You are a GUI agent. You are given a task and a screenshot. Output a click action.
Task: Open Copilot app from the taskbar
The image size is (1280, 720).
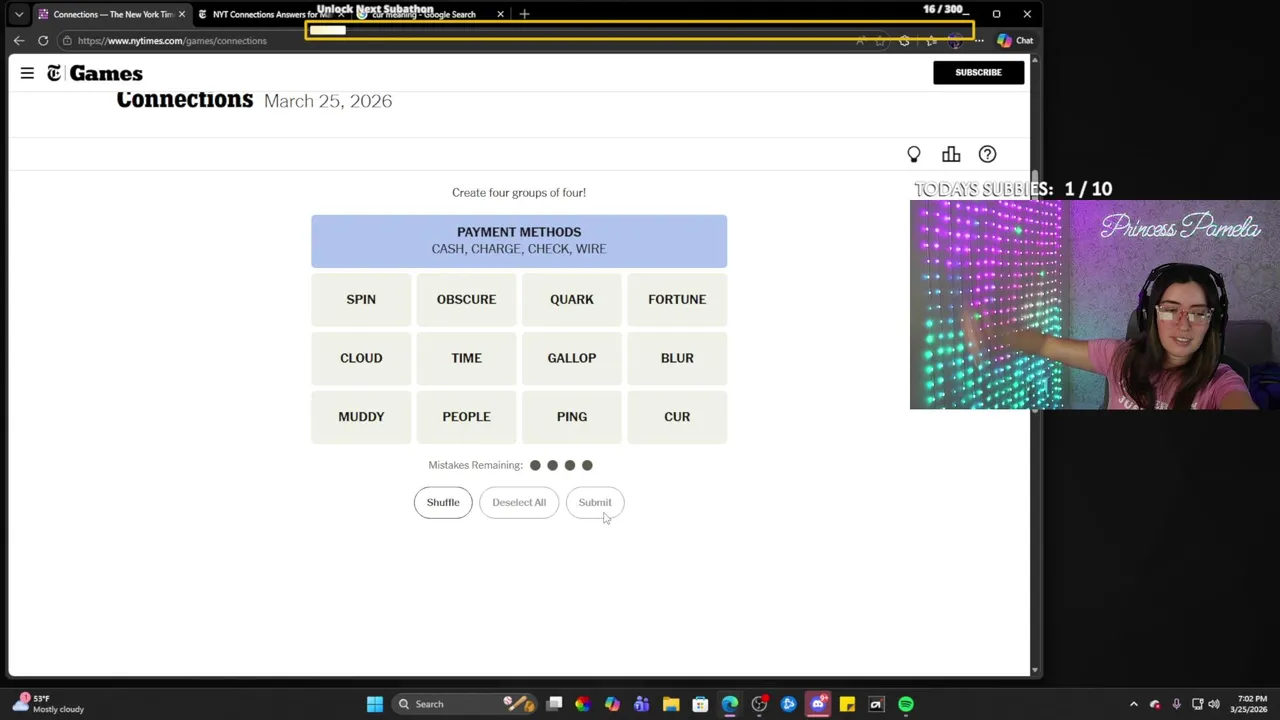click(x=612, y=704)
